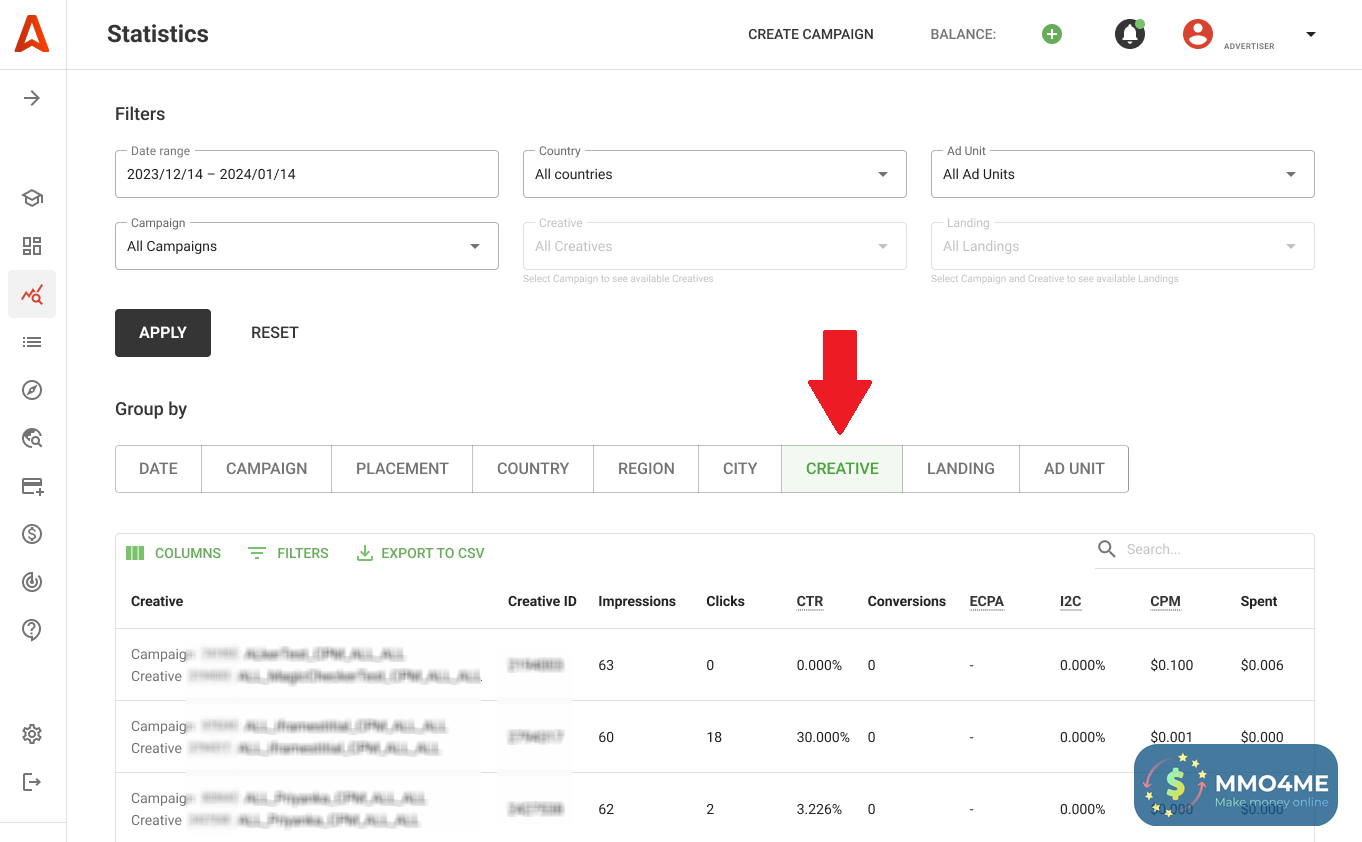
Task: Group statistics by Placement
Action: (x=402, y=469)
